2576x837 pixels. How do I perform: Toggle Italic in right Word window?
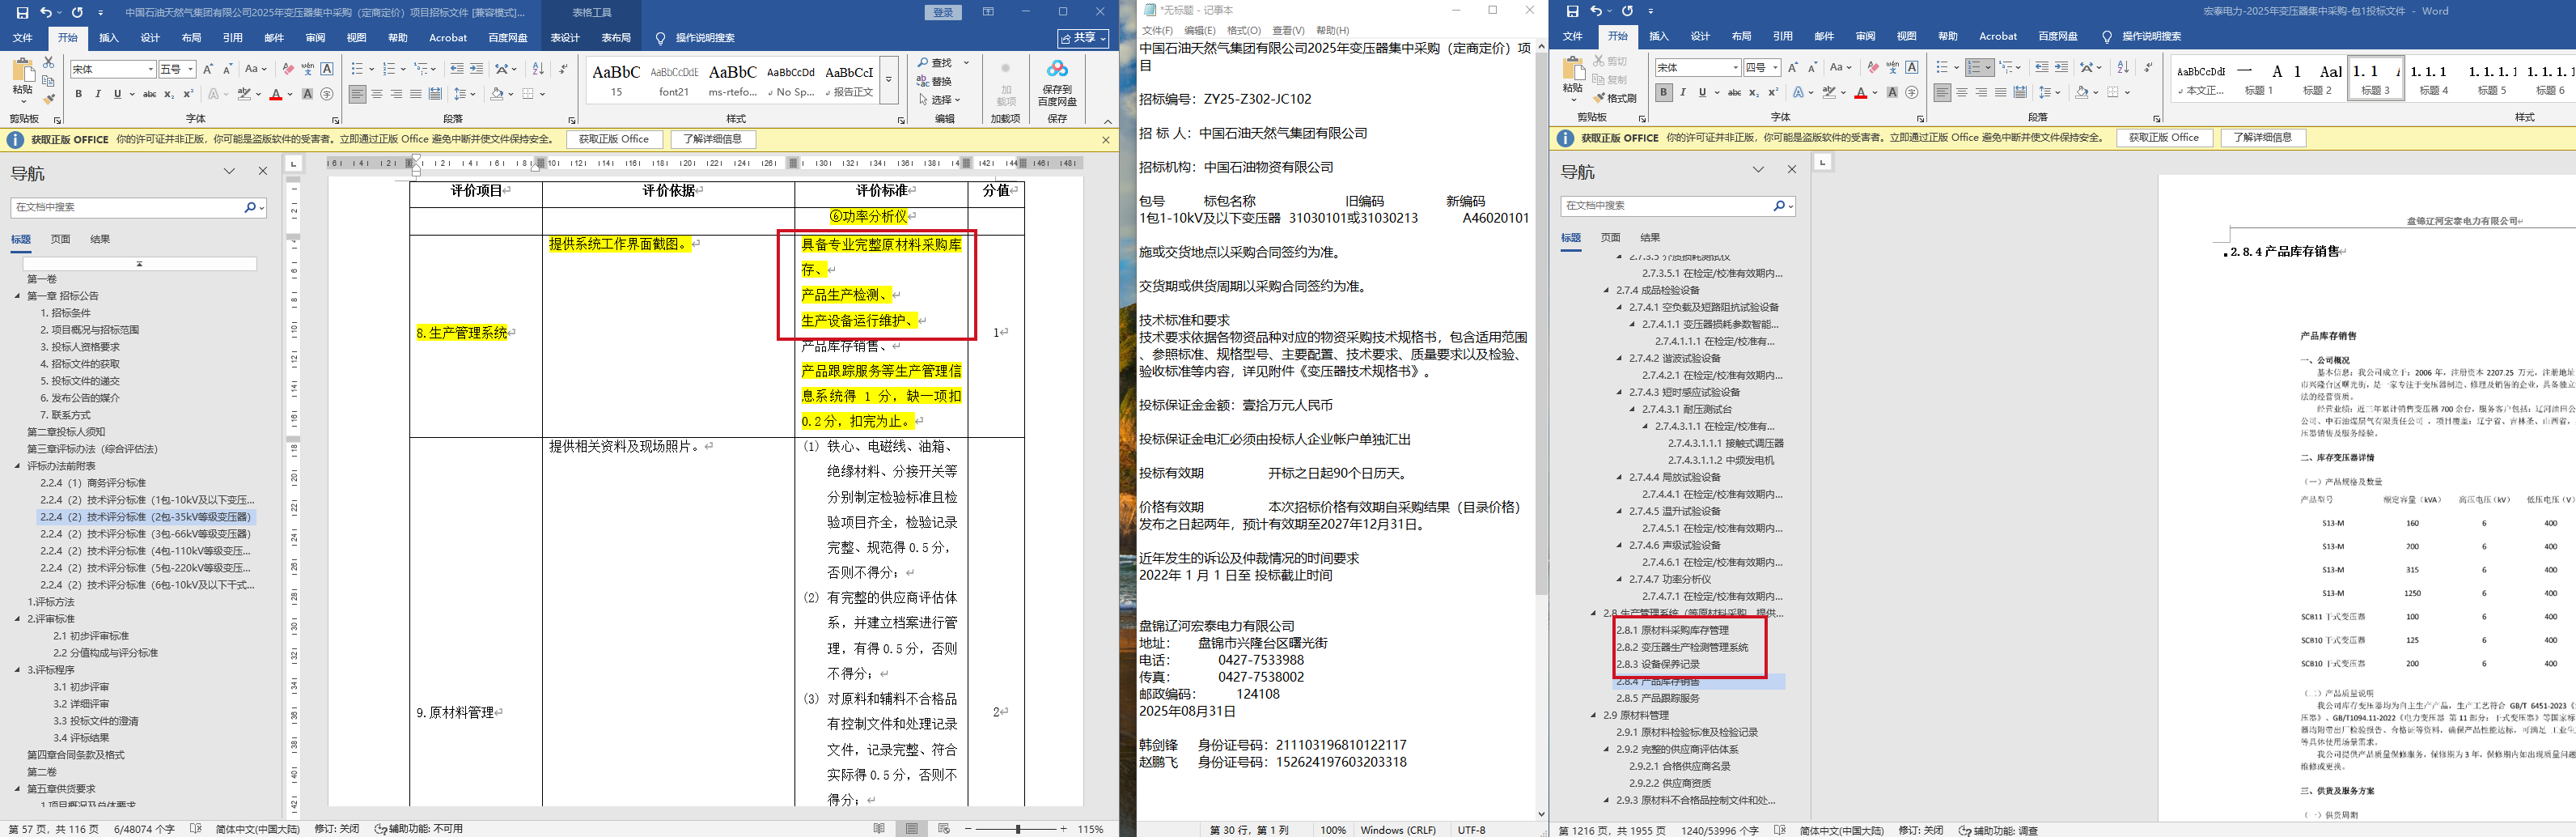(x=1683, y=92)
